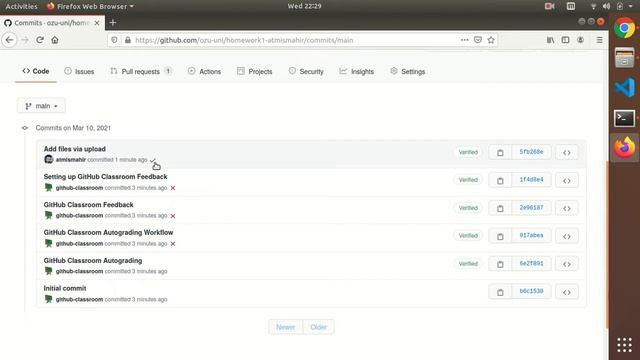
Task: Click atmismahir's avatar image
Action: (x=49, y=160)
